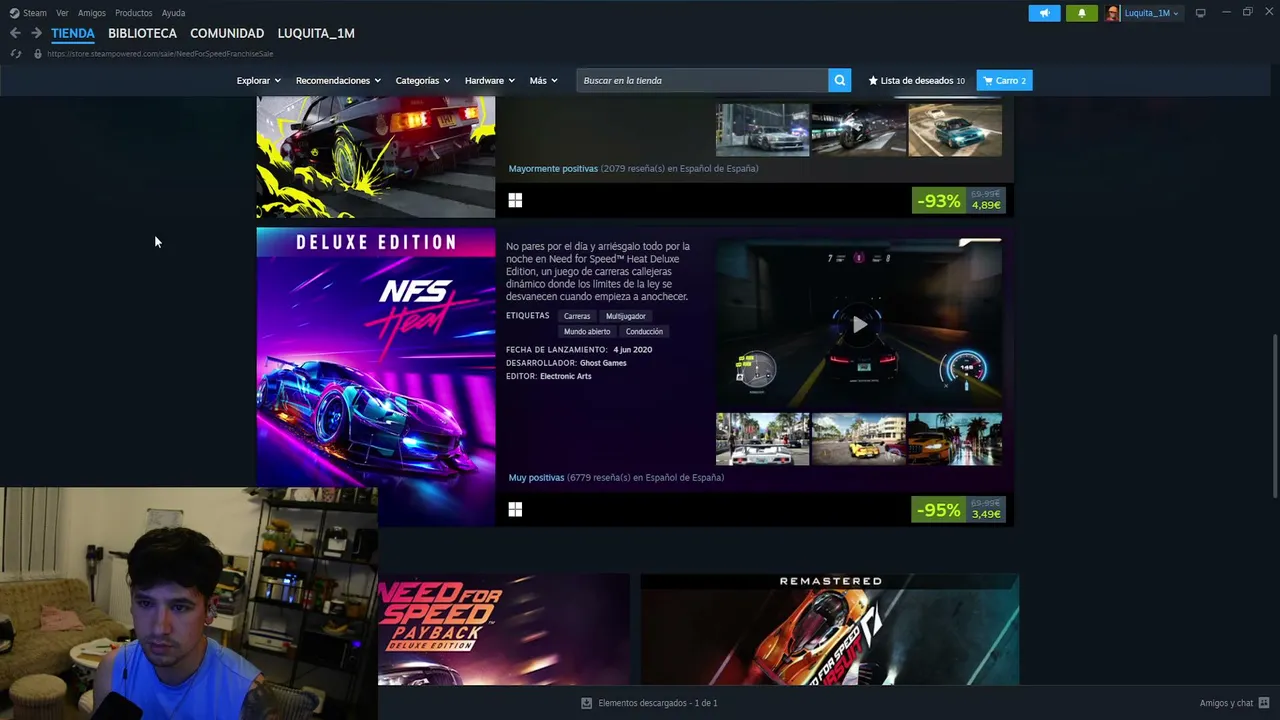
Task: Click the page vertical scrollbar thumb
Action: tap(1274, 415)
